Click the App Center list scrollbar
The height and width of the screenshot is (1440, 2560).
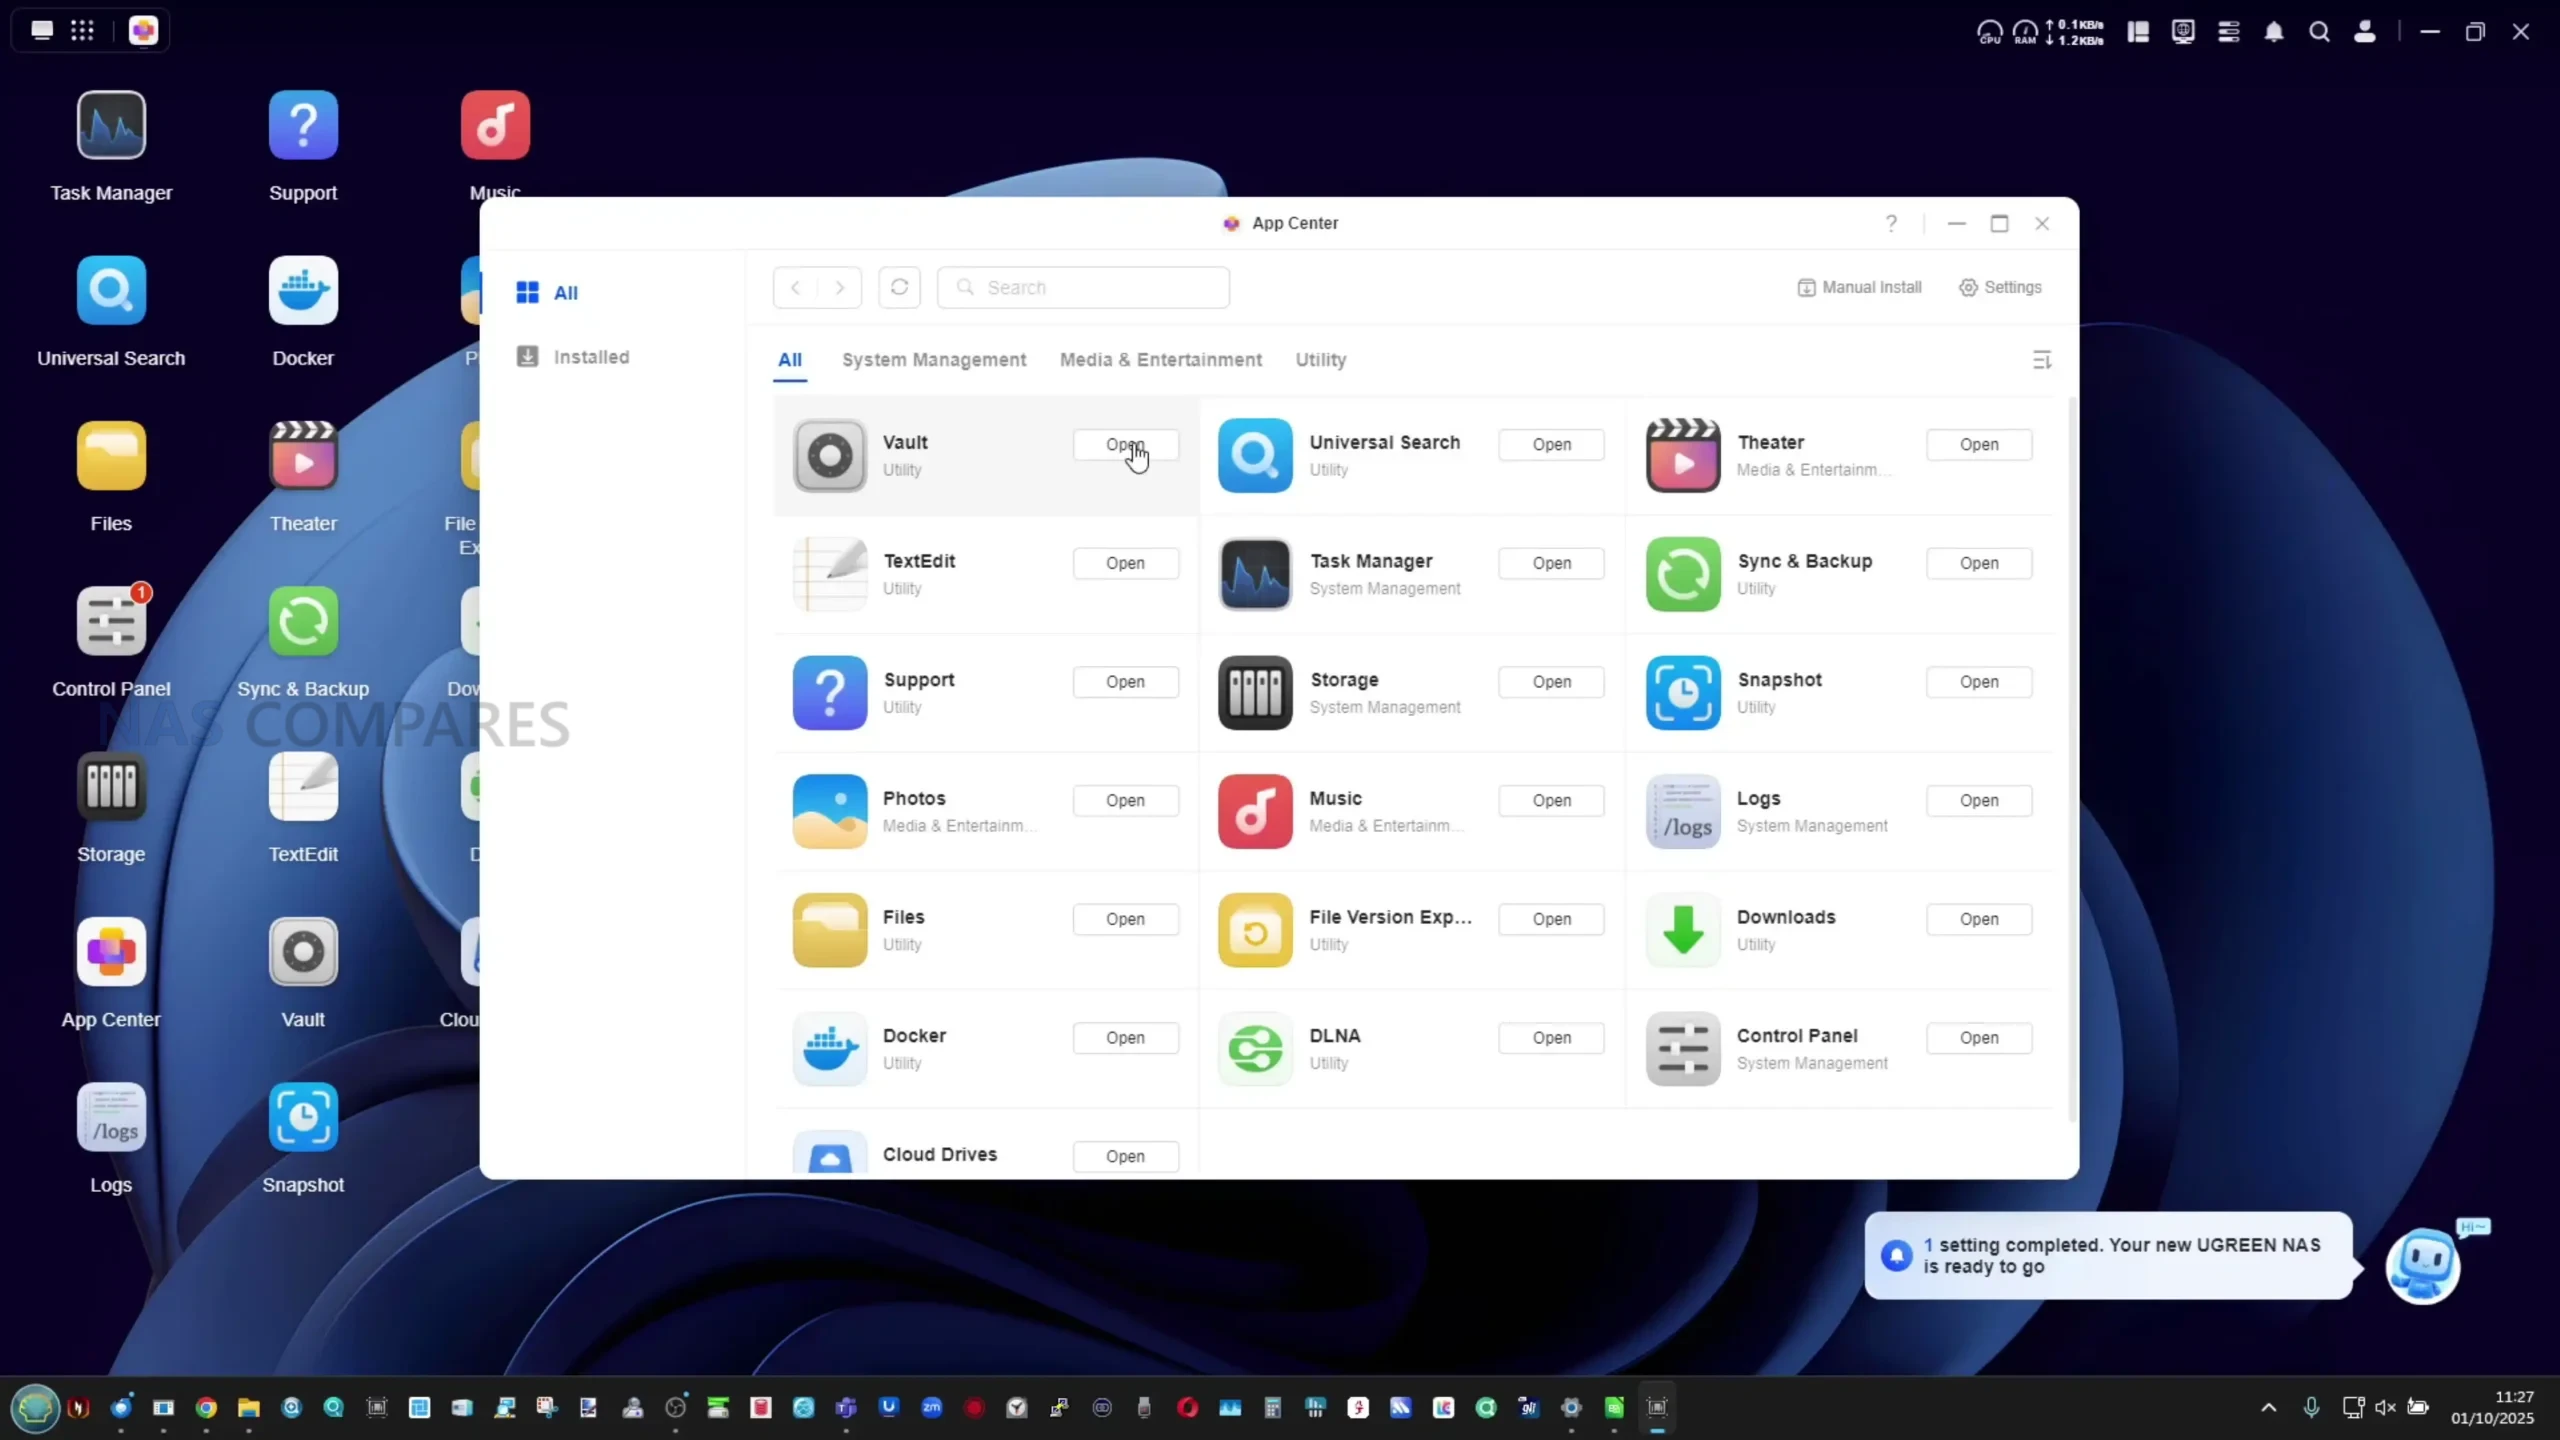point(2072,760)
